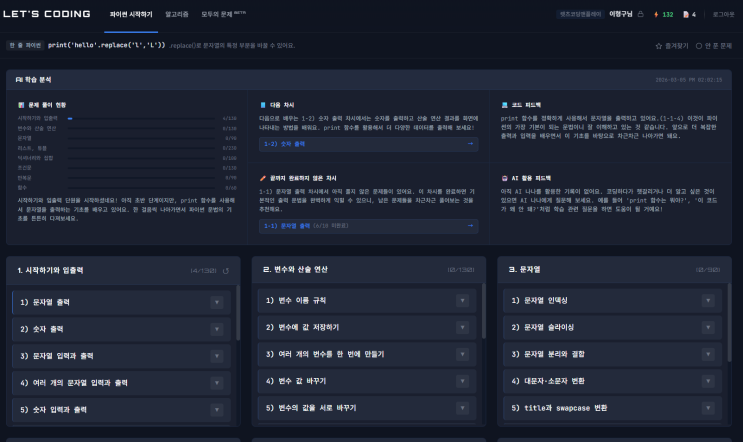Click the 다음 차시 blue book icon
The width and height of the screenshot is (743, 442).
[263, 105]
